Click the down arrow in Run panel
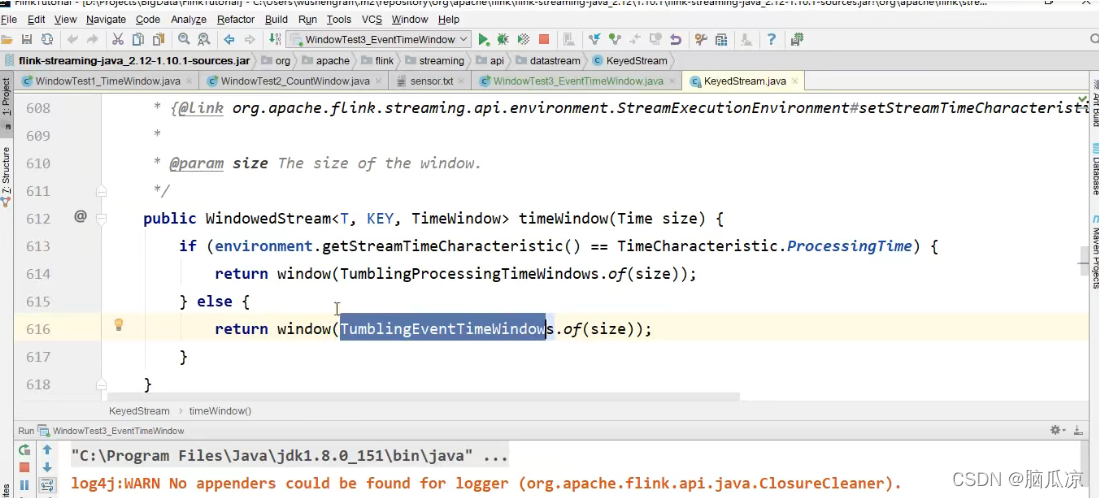The width and height of the screenshot is (1099, 498). pos(47,467)
